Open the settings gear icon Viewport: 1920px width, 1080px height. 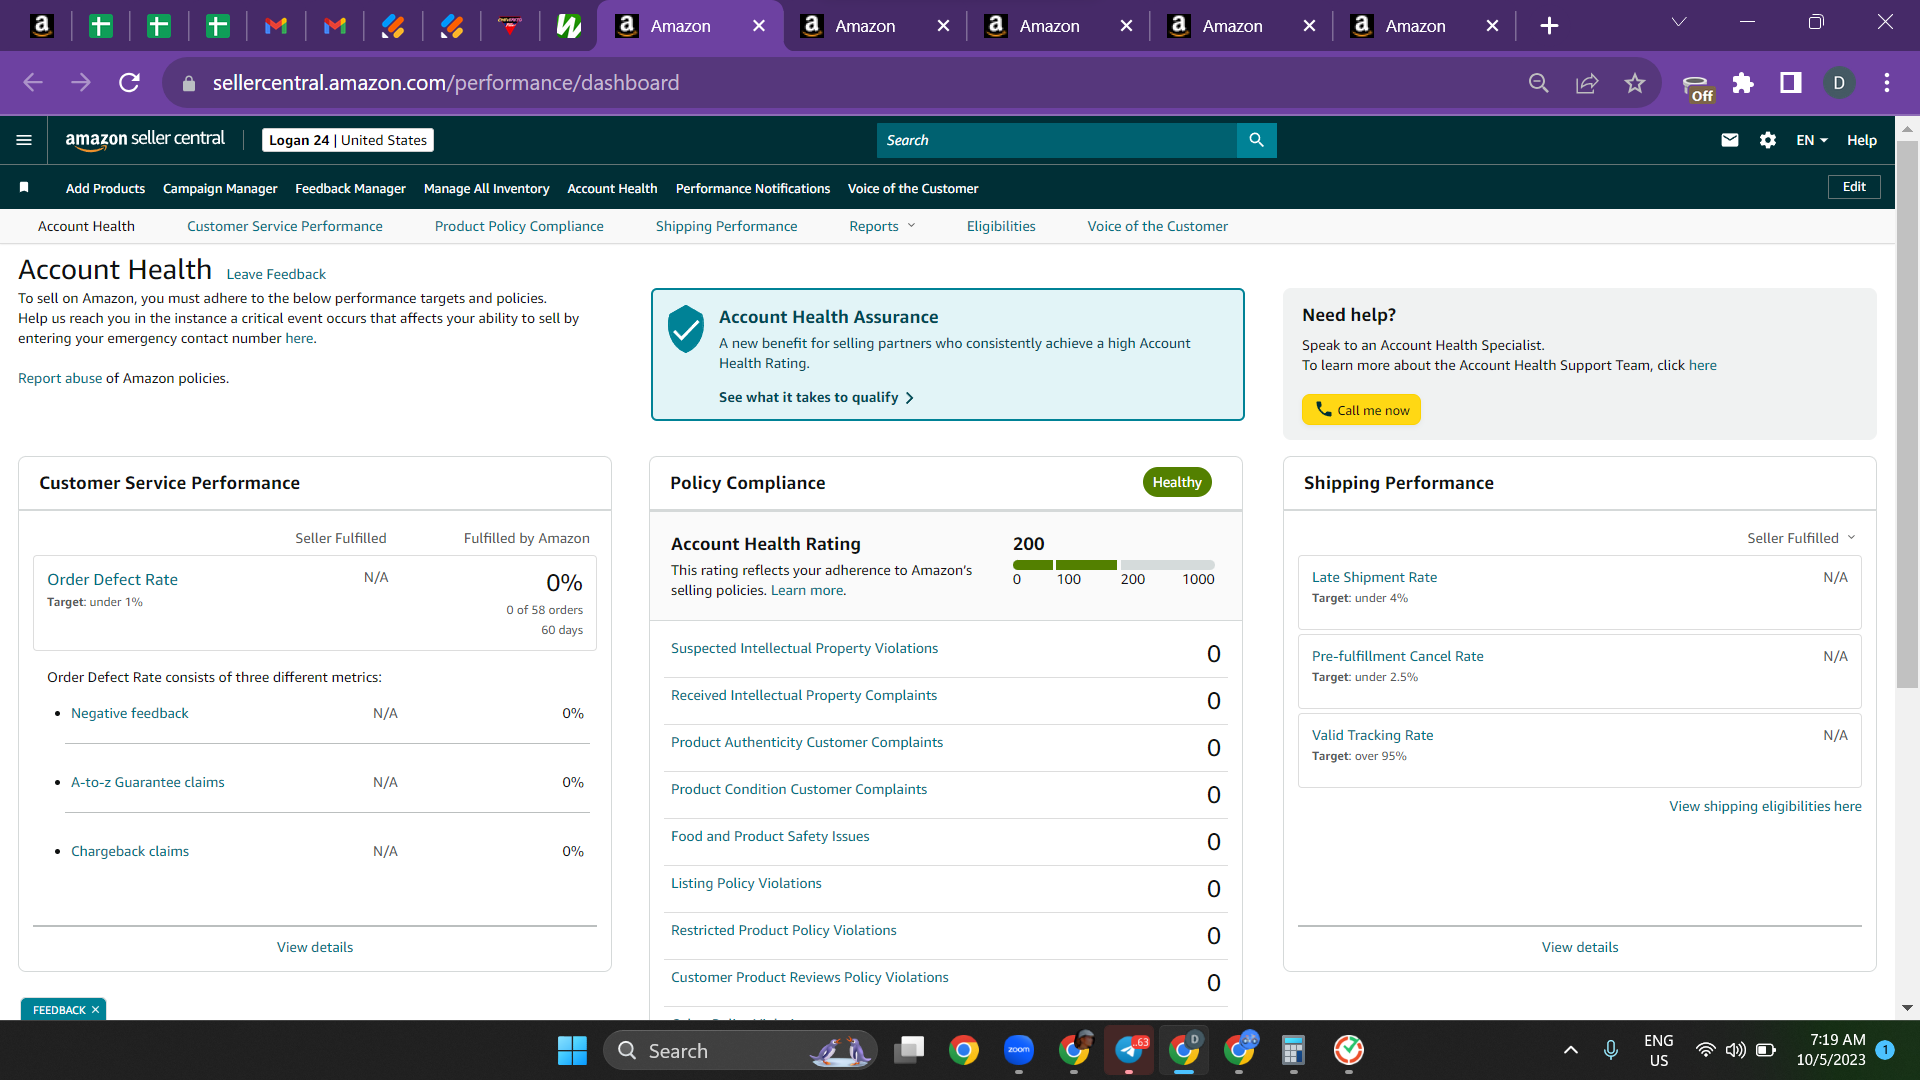coord(1768,140)
